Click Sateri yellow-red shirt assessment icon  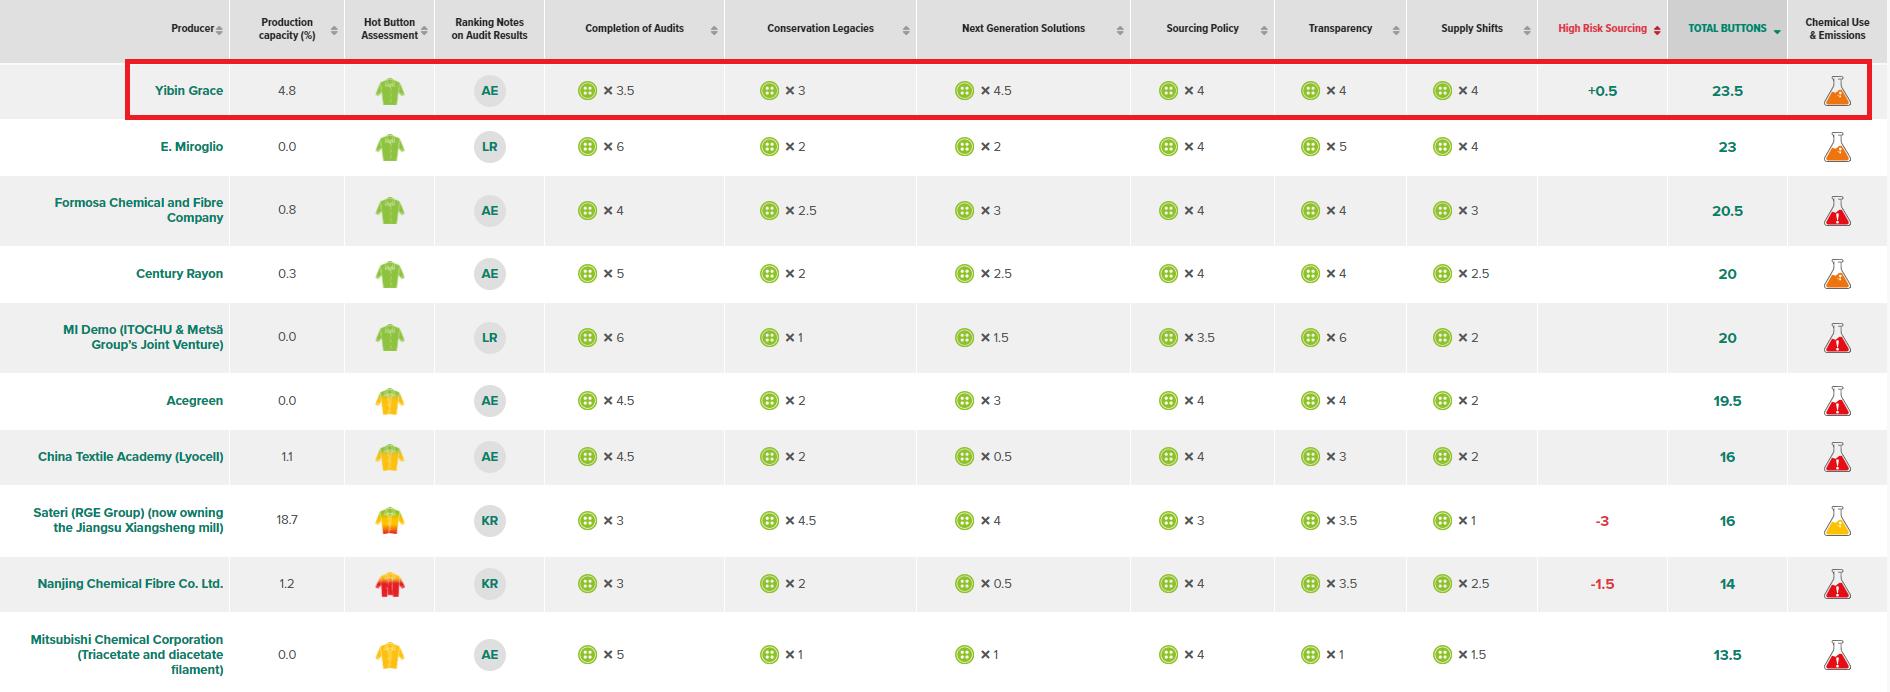[389, 521]
